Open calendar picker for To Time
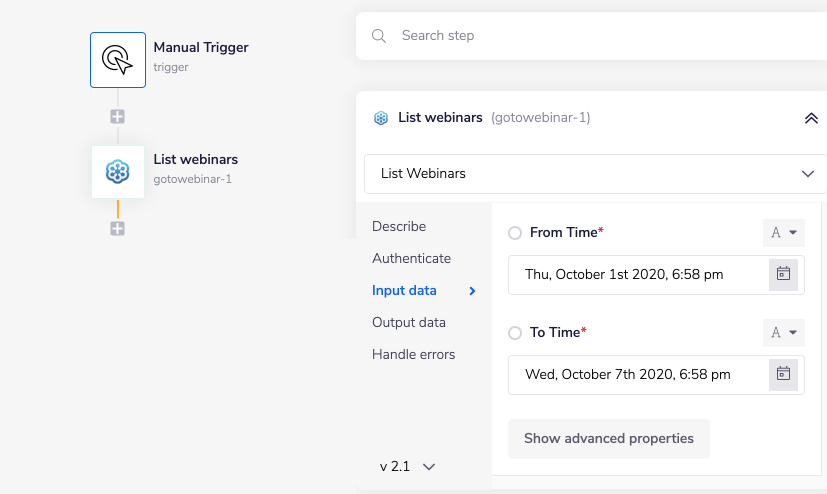827x494 pixels. tap(783, 374)
